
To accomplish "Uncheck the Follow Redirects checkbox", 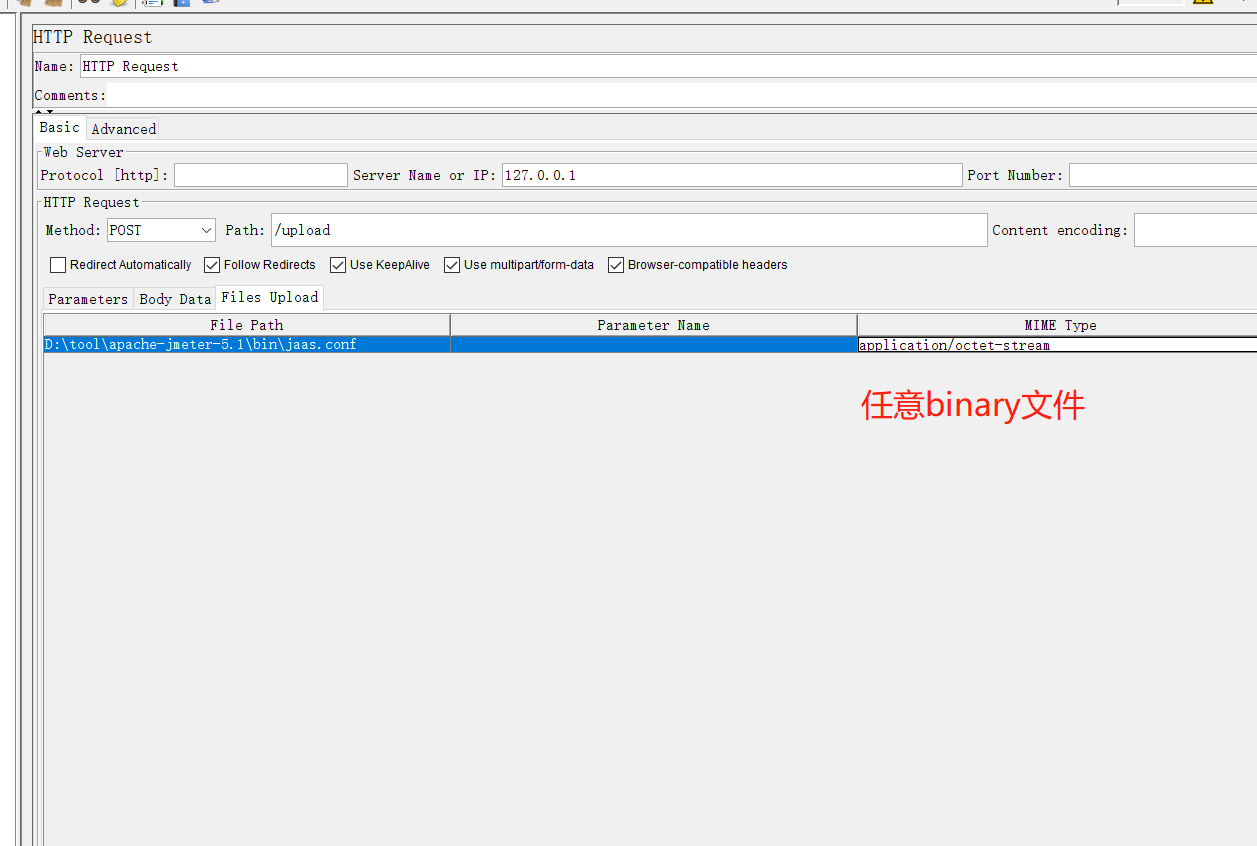I will 212,265.
